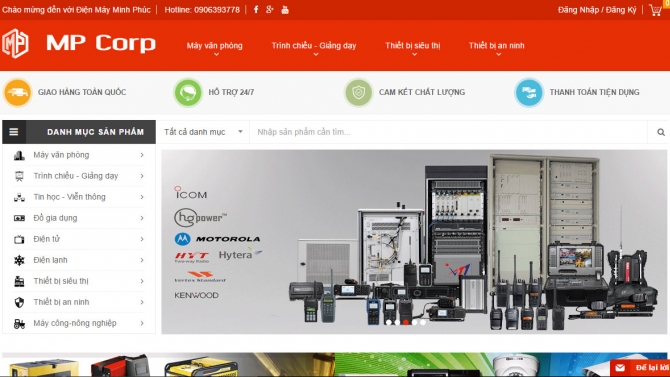Image resolution: width=670 pixels, height=377 pixels.
Task: Open the Tất cả danh mục dropdown
Action: pyautogui.click(x=203, y=132)
